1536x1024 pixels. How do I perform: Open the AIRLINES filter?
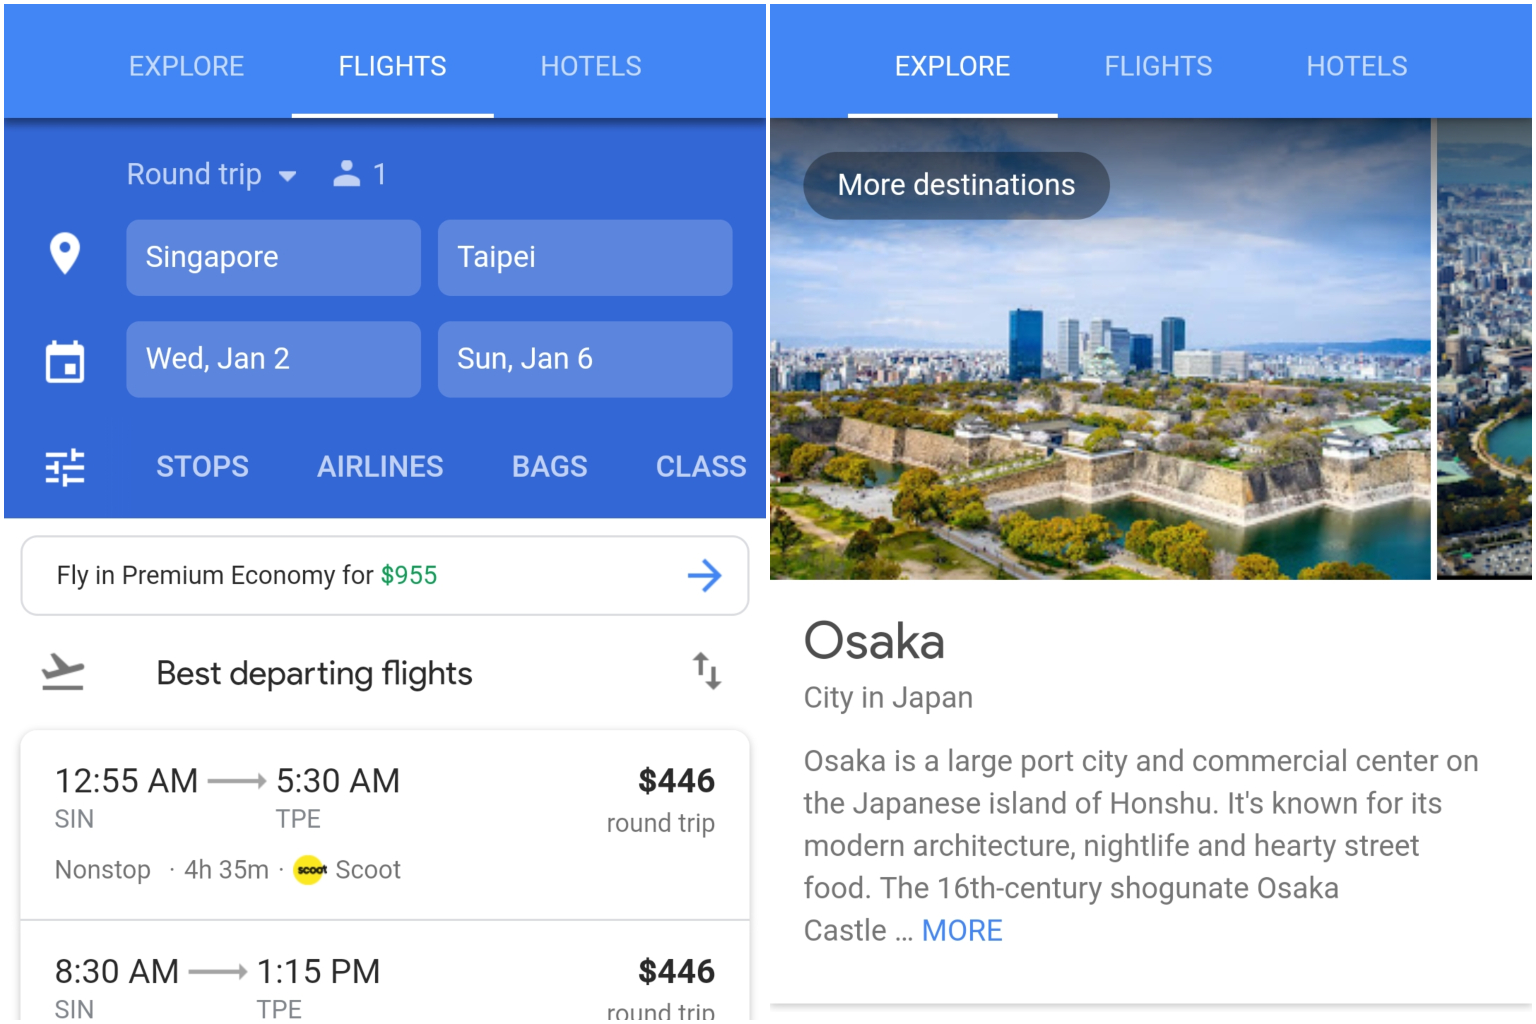380,467
